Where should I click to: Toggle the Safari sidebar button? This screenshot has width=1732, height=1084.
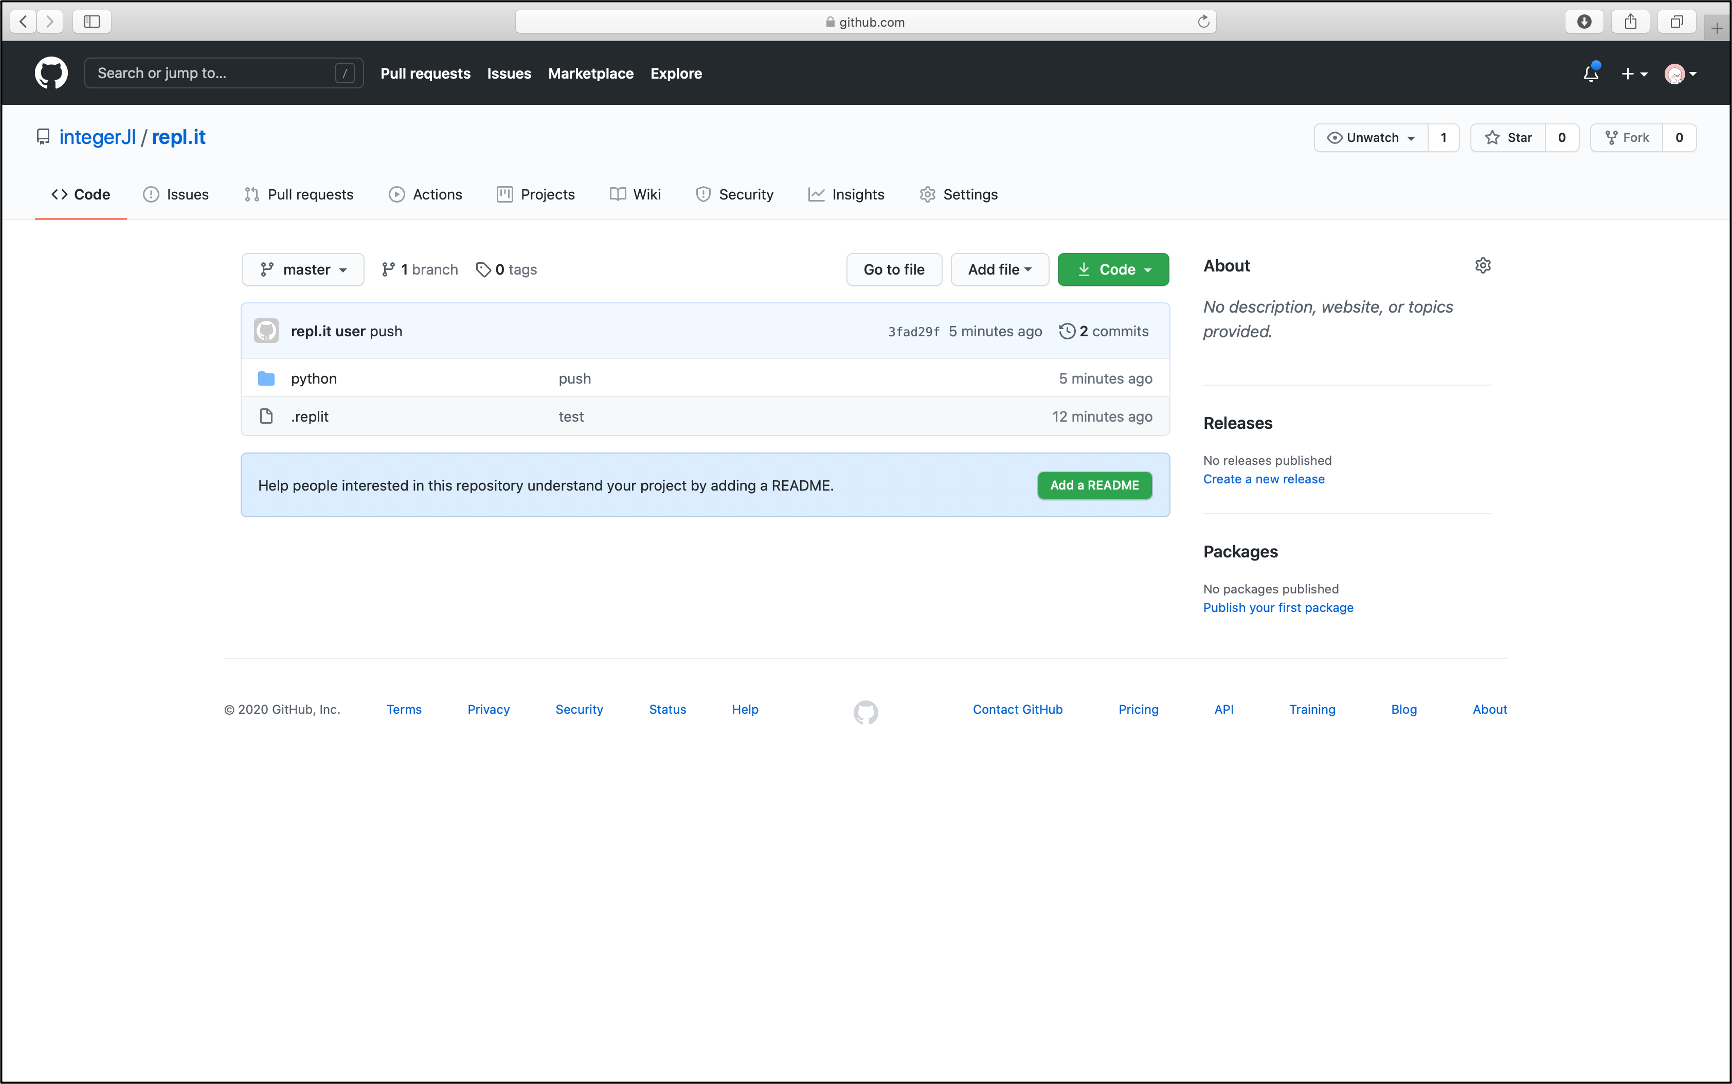click(92, 21)
